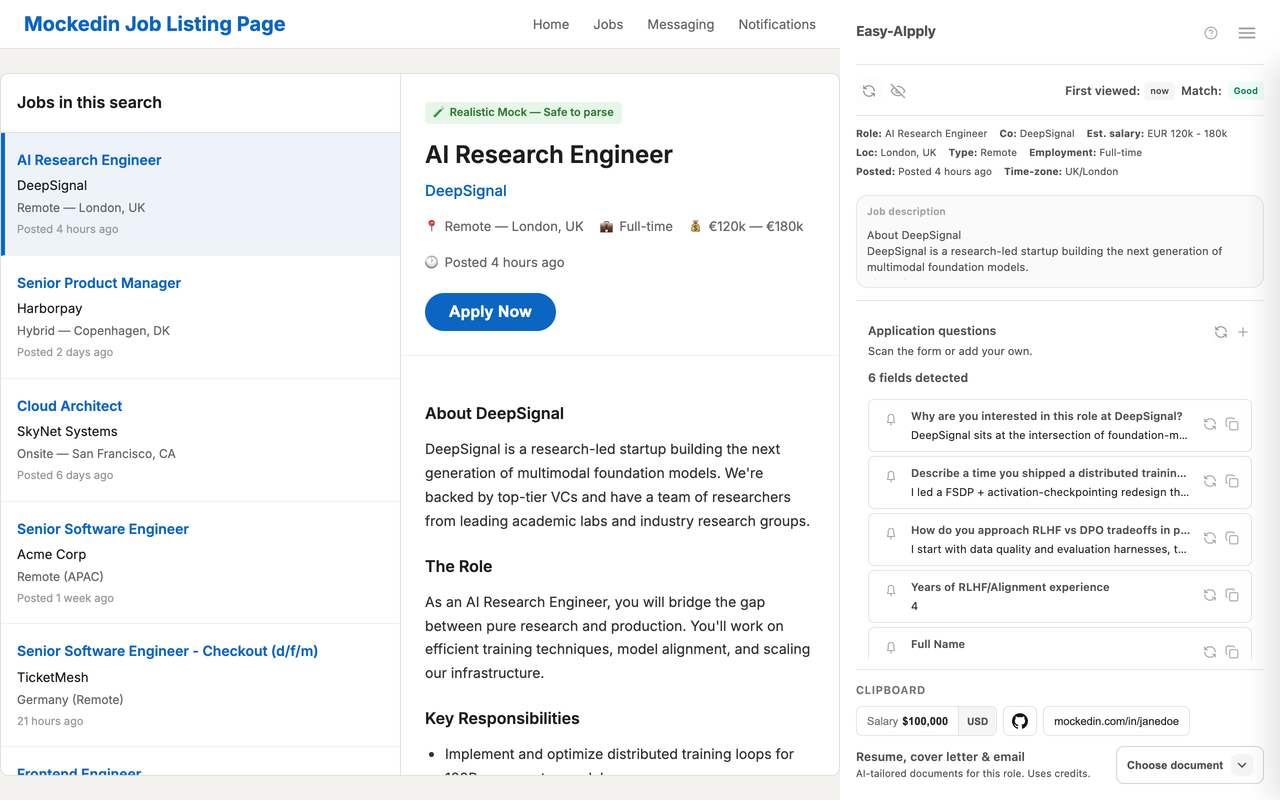Go to Home in top navigation

551,24
